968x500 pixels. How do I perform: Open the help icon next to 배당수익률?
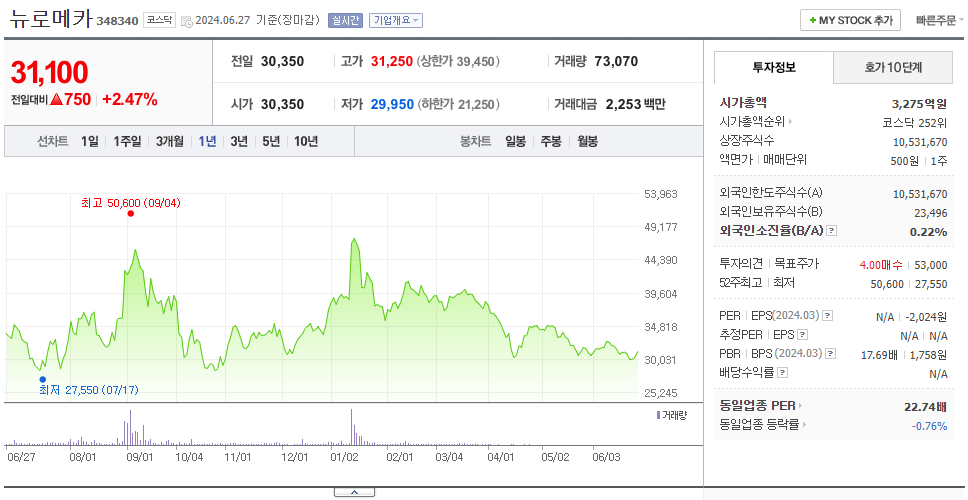coord(782,373)
